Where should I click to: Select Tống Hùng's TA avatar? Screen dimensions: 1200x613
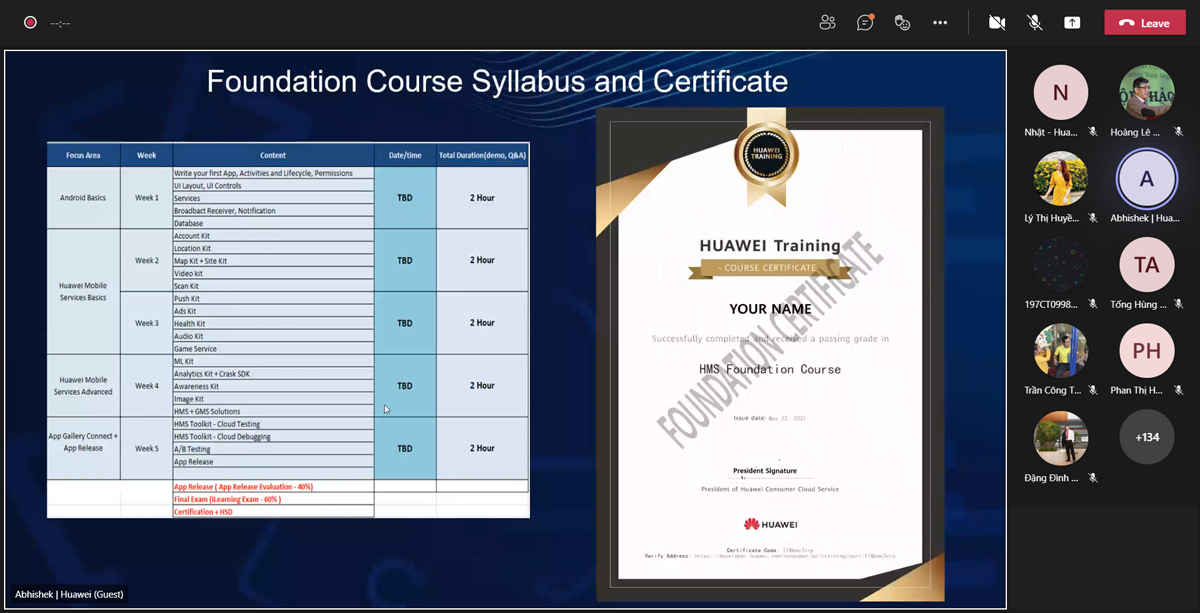click(1147, 265)
